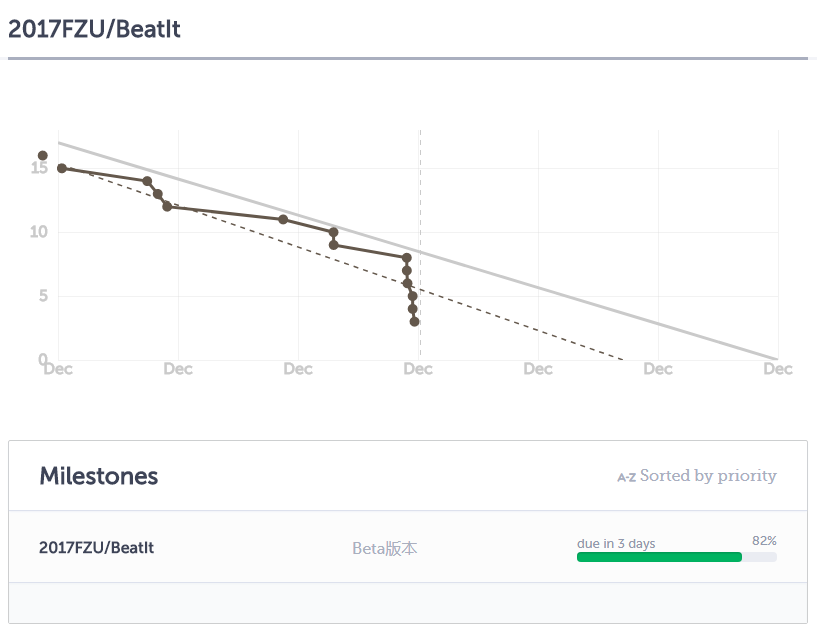Image resolution: width=817 pixels, height=632 pixels.
Task: Click the 2017FZU/BeatIt page title
Action: click(x=94, y=29)
